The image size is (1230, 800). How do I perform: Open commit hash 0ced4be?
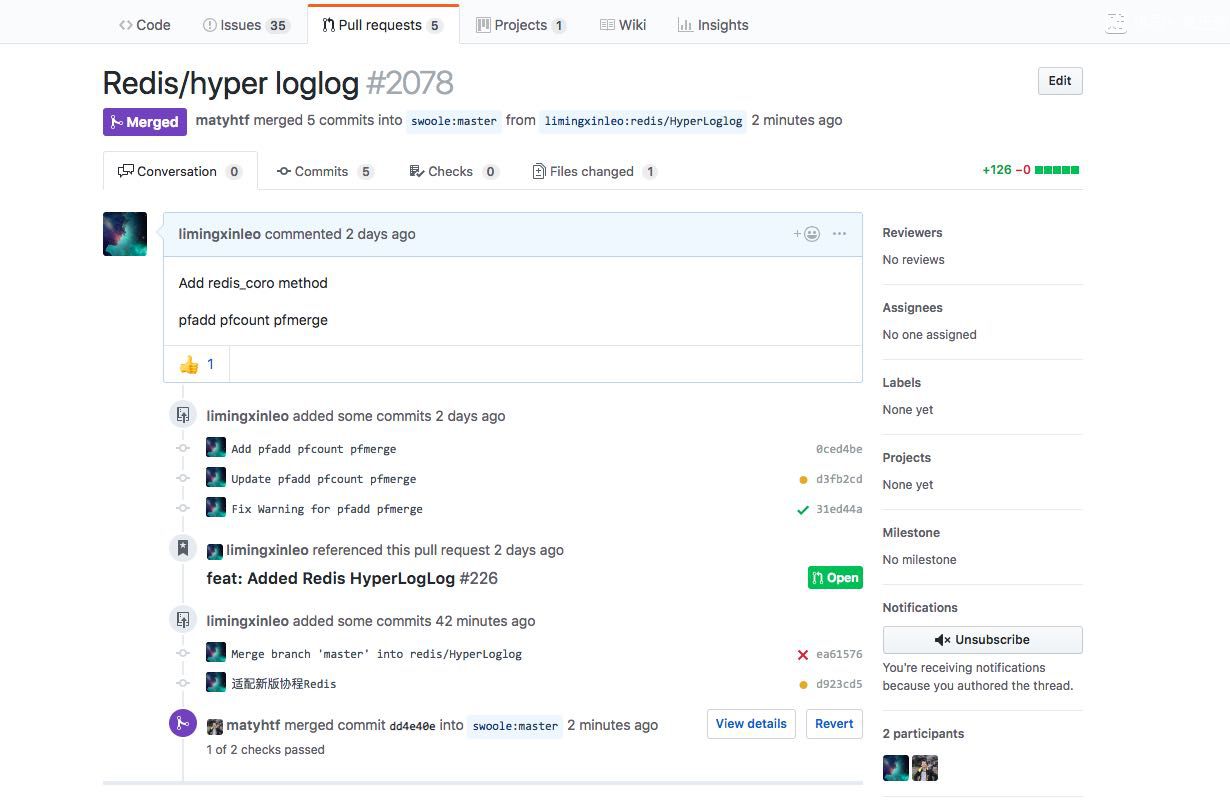(x=839, y=449)
